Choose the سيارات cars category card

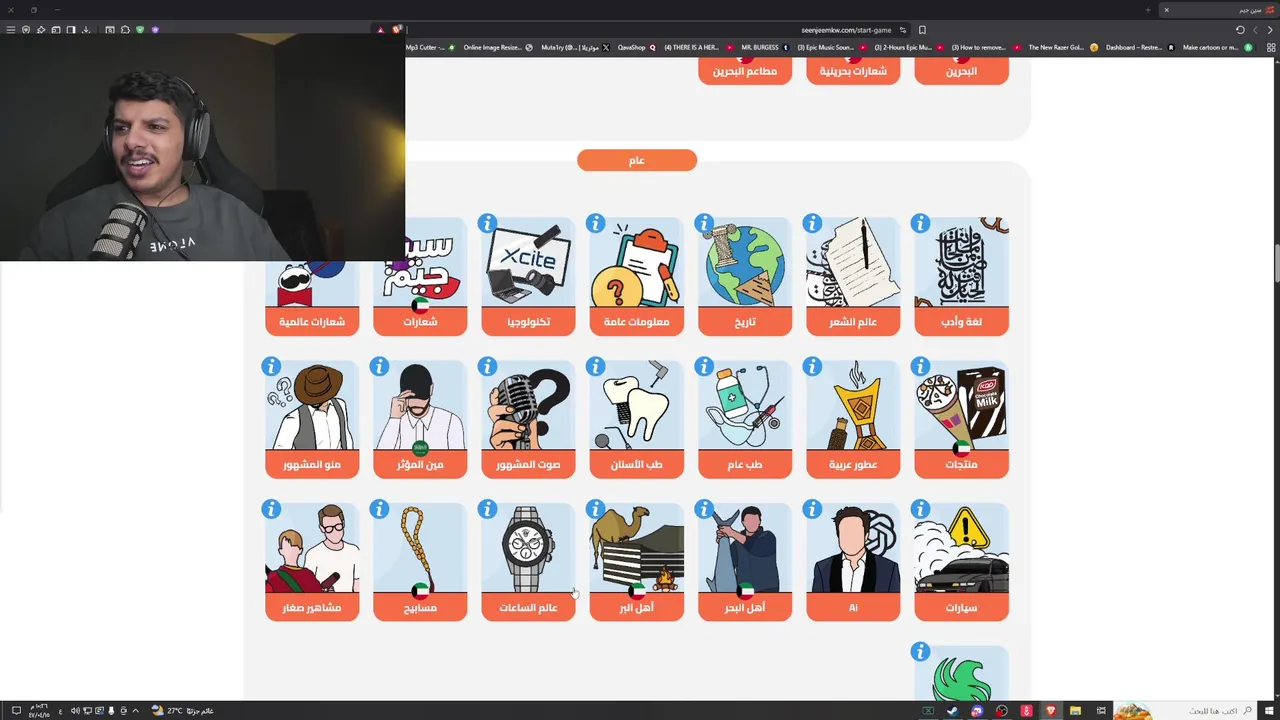click(x=961, y=563)
